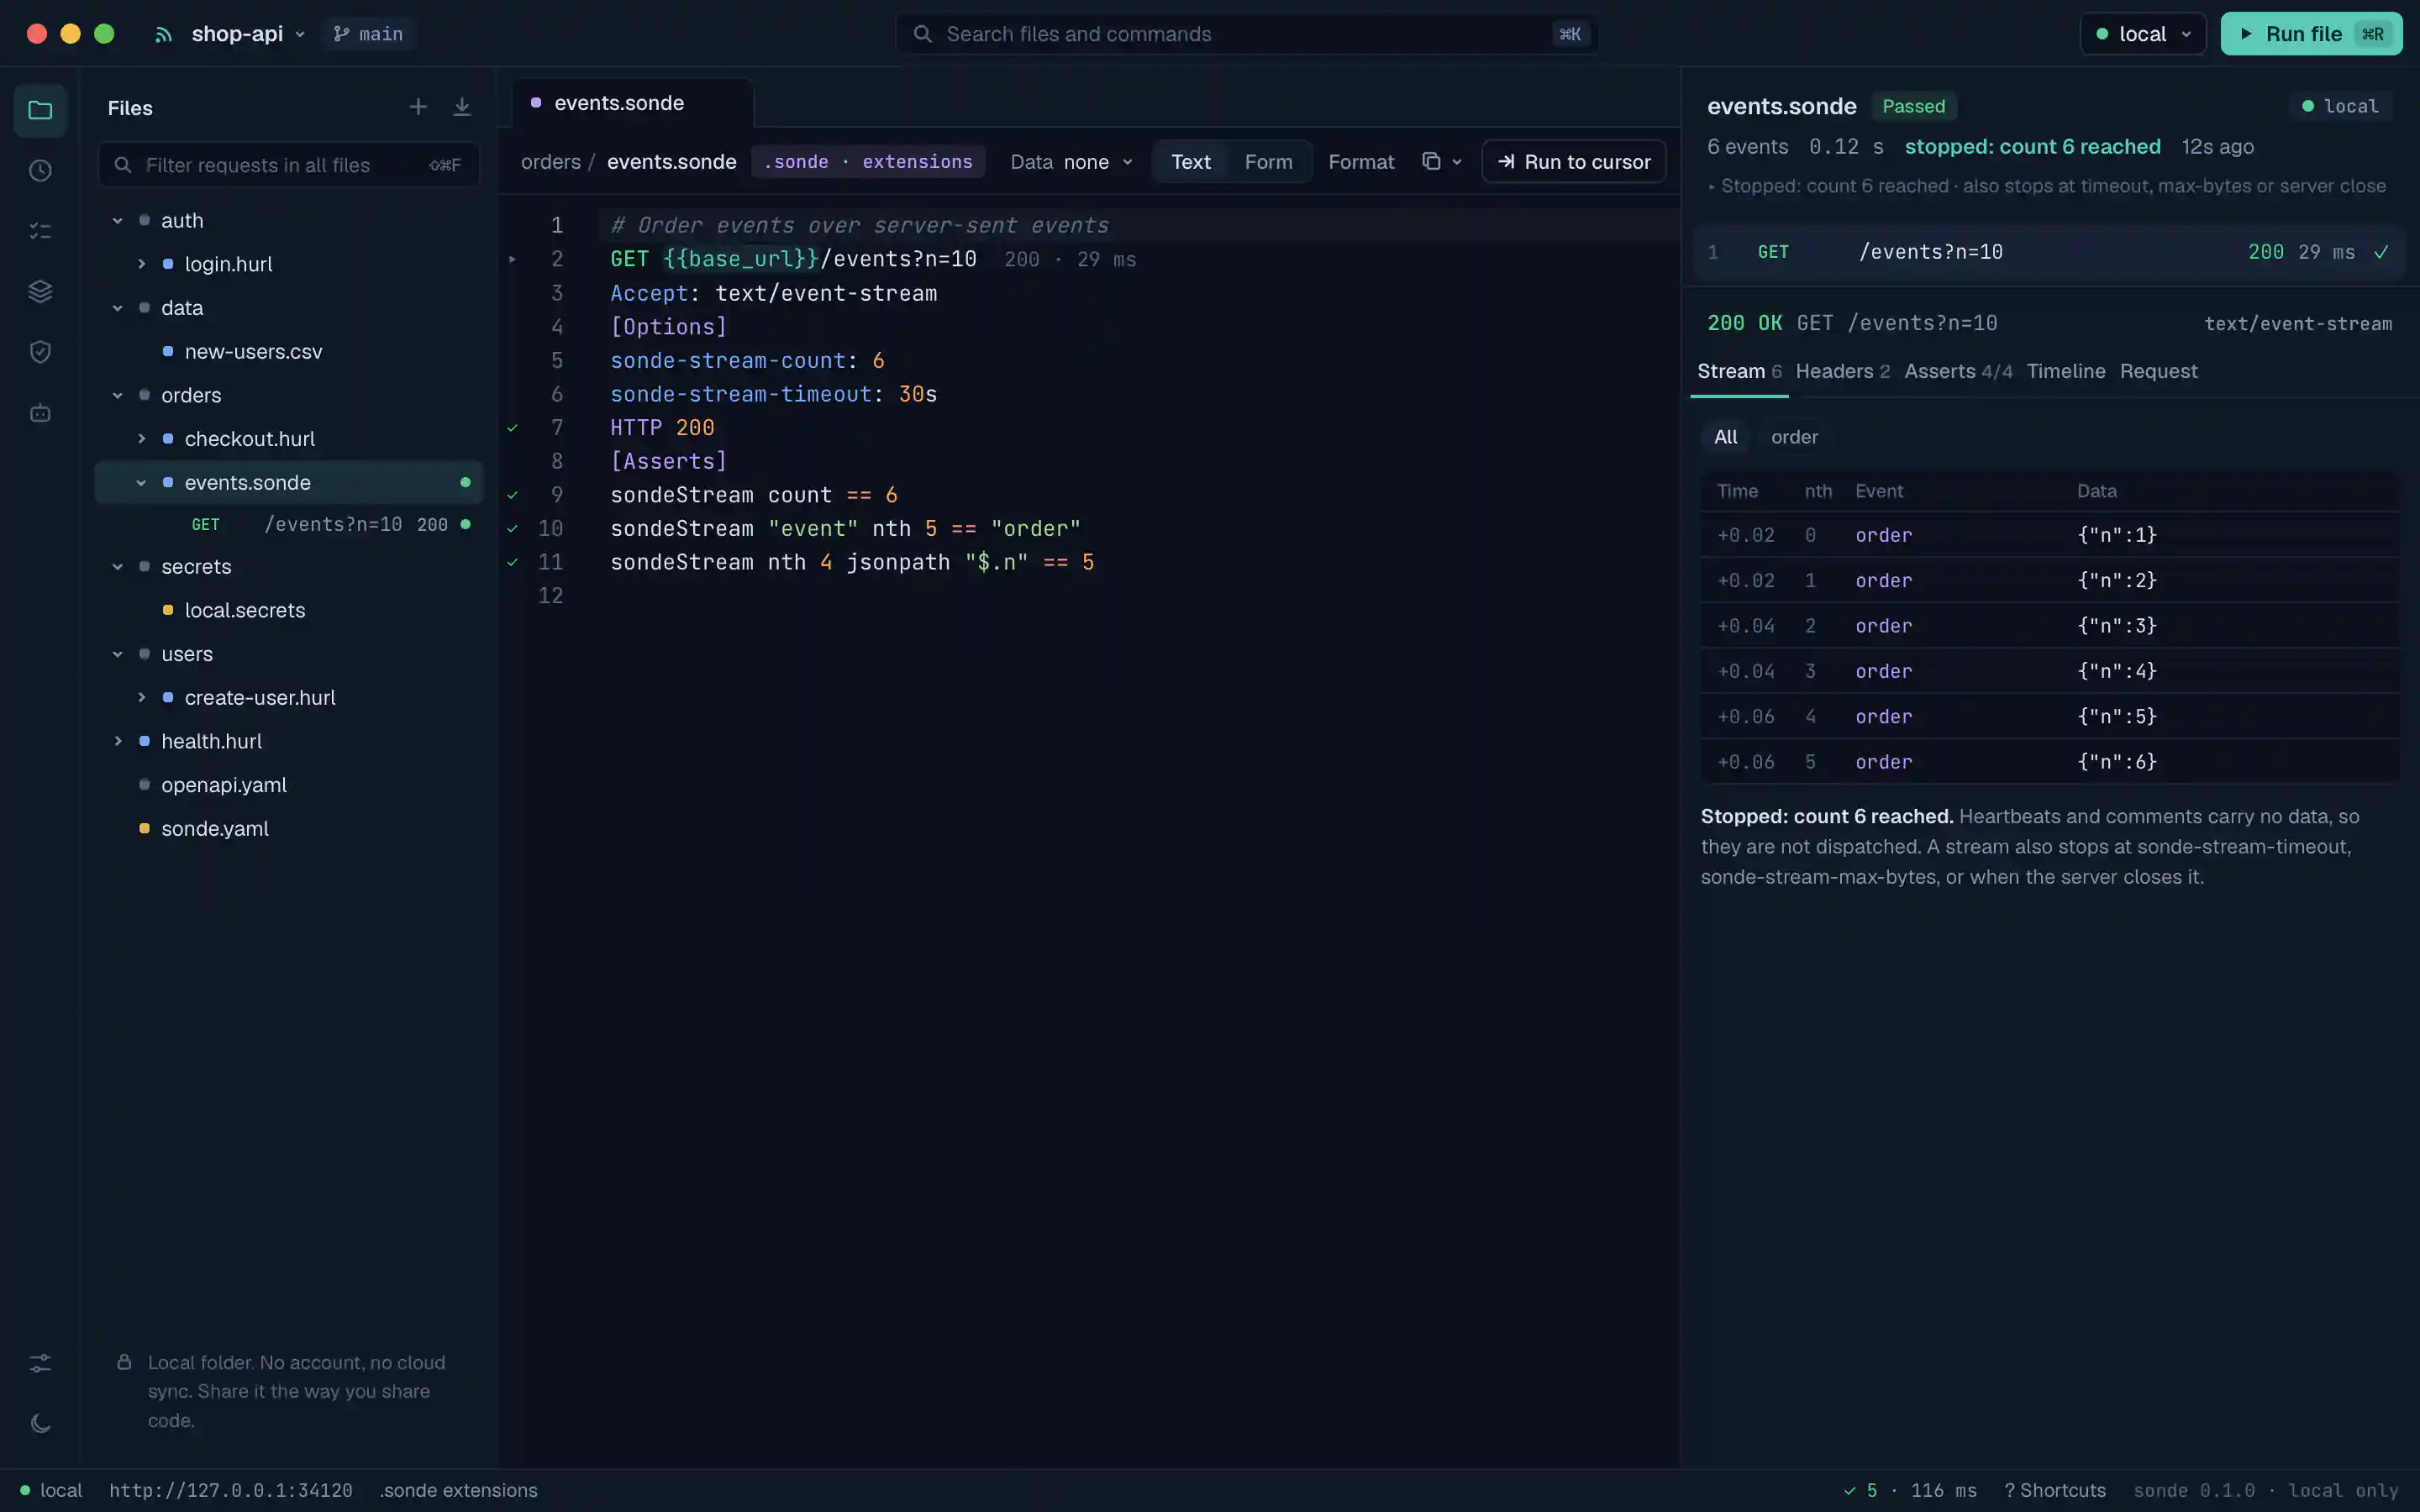
Task: Open the Data none dropdown
Action: pyautogui.click(x=1071, y=161)
